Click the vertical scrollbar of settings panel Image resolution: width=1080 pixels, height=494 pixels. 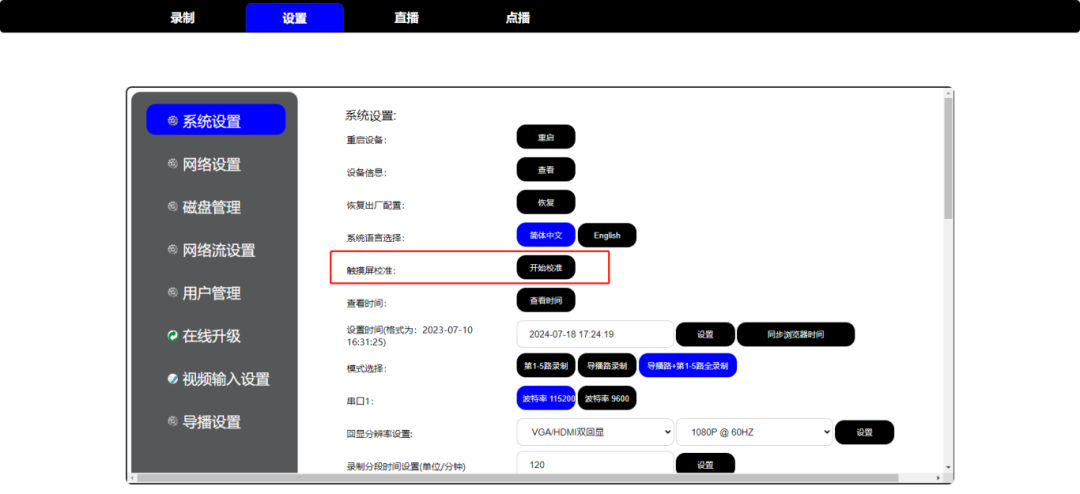(x=948, y=158)
